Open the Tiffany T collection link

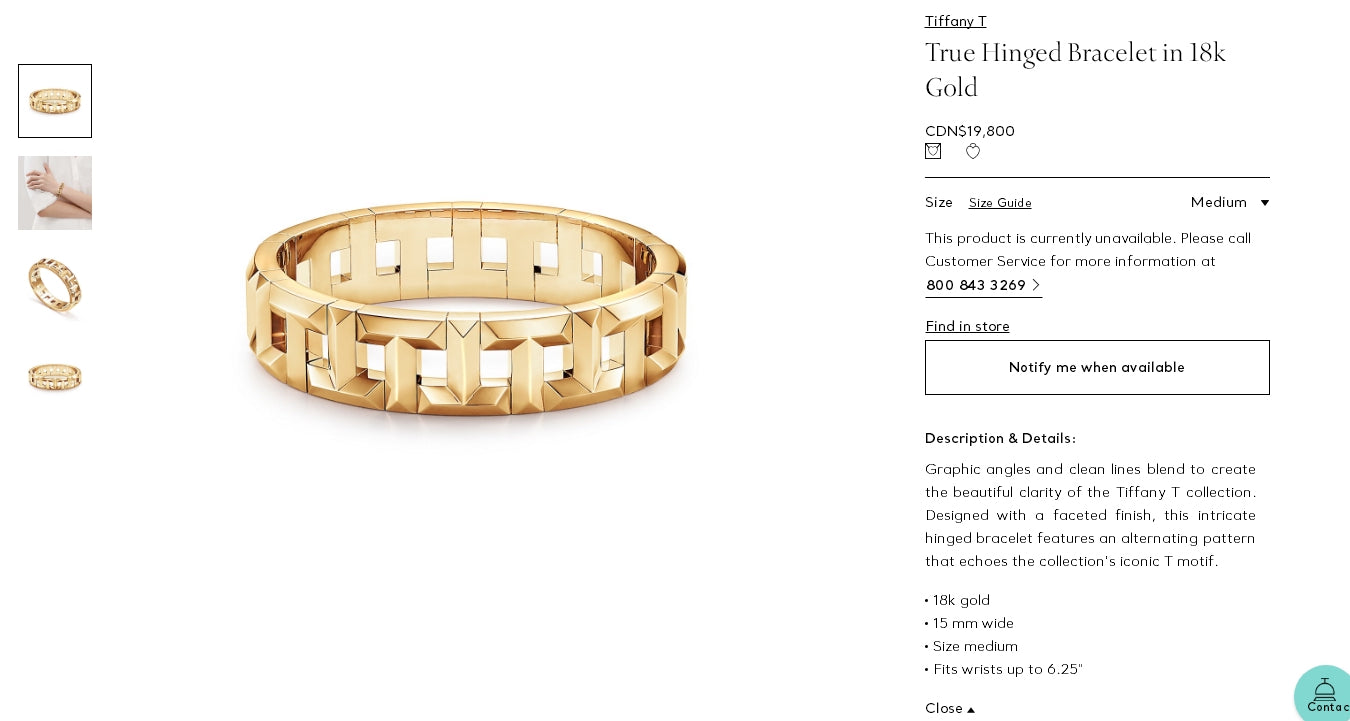pos(956,21)
